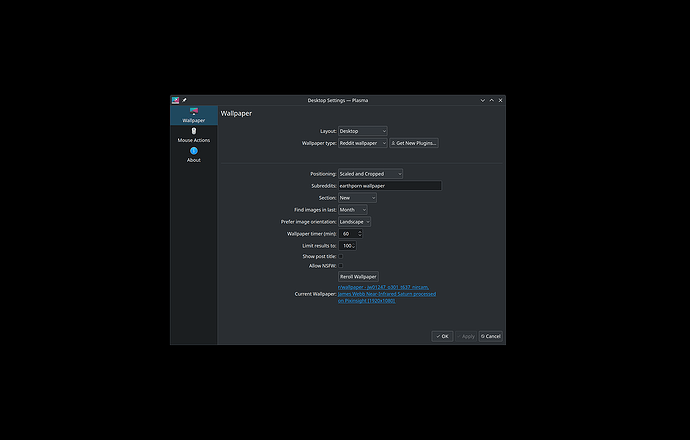Expand Find images in last dropdown
Screen dimensions: 690x440
(x=352, y=210)
